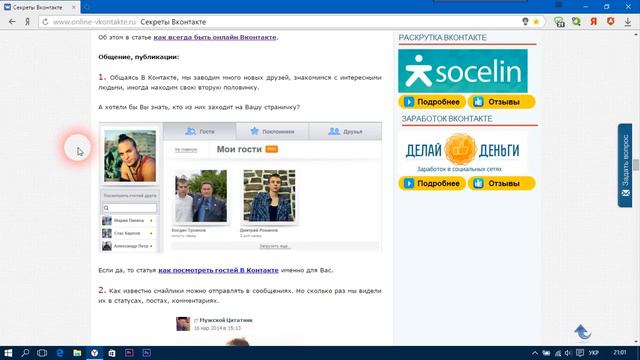The height and width of the screenshot is (360, 640).
Task: Open the Yandex home button
Action: click(x=27, y=22)
